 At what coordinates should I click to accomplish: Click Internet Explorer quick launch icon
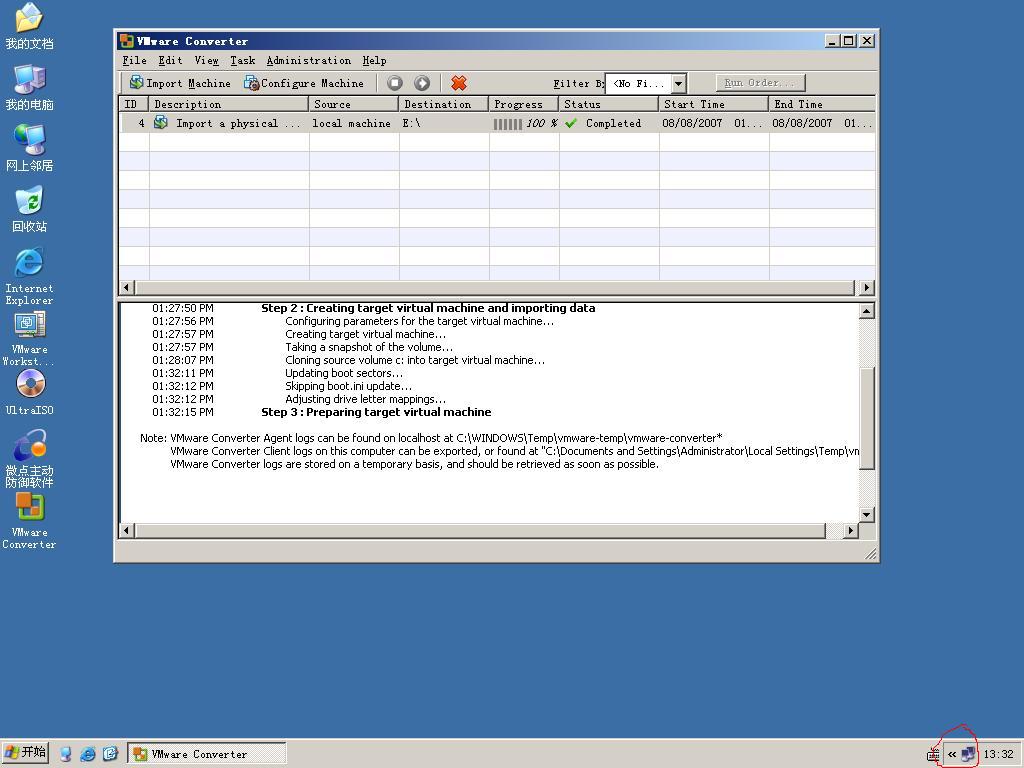pyautogui.click(x=88, y=754)
